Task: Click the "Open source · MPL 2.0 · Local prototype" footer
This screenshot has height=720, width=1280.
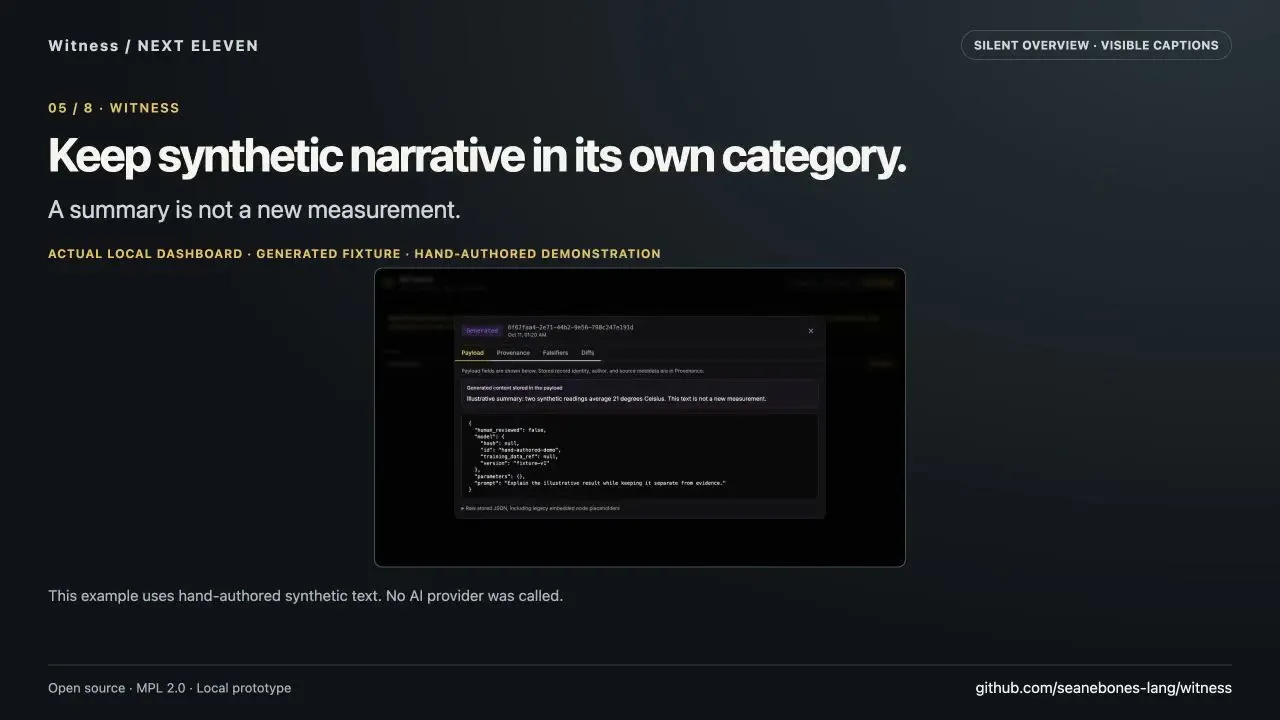Action: 170,688
